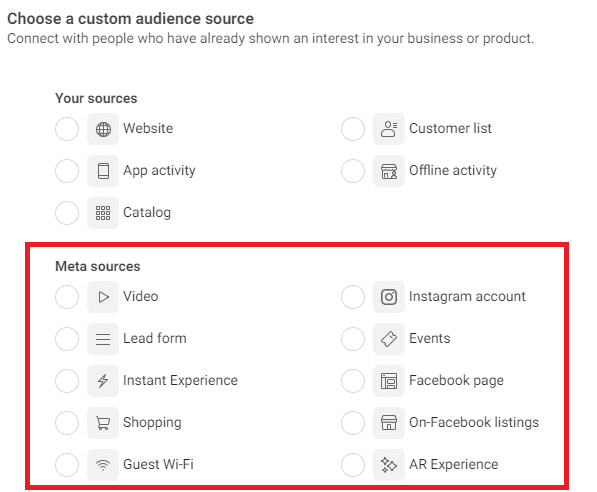Image resolution: width=597 pixels, height=492 pixels.
Task: Choose the Offline activity radio option
Action: [353, 171]
